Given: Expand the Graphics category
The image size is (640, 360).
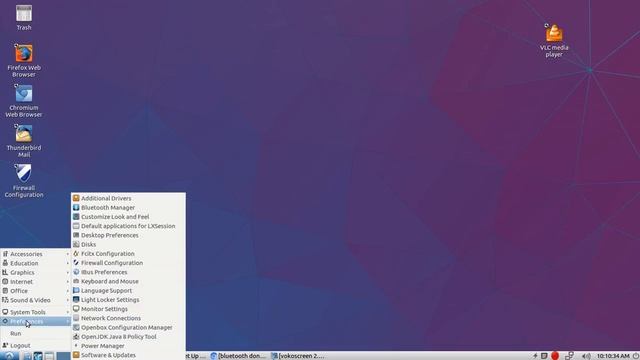Looking at the screenshot, I should [36, 272].
